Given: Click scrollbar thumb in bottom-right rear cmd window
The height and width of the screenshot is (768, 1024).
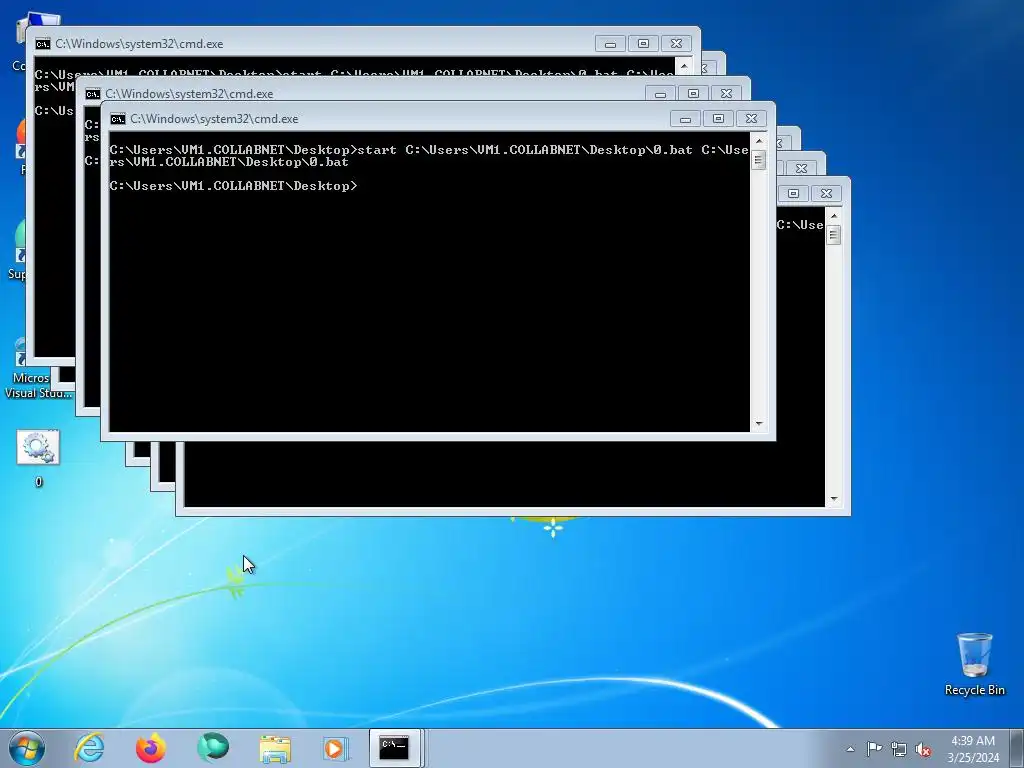Looking at the screenshot, I should [x=833, y=235].
